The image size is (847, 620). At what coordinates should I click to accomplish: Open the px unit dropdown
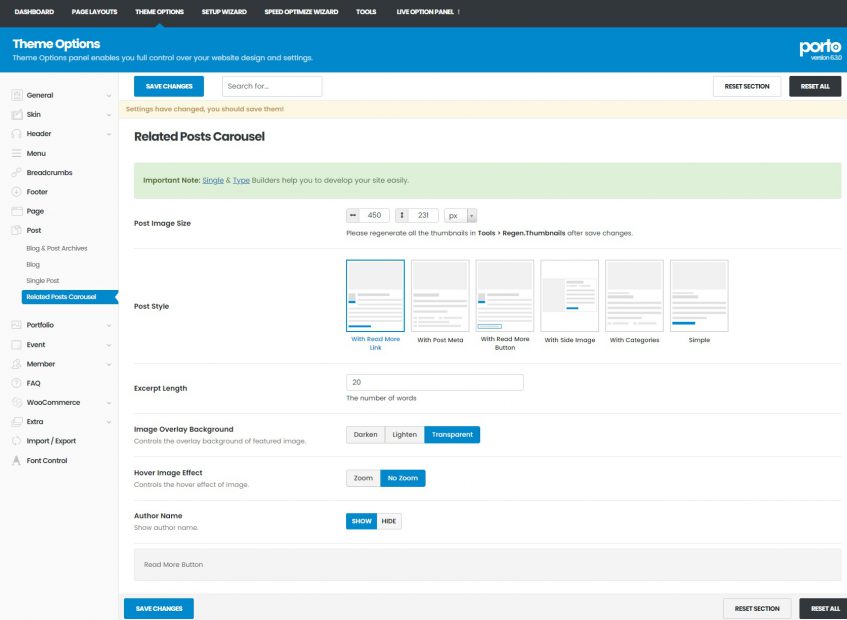click(x=461, y=215)
